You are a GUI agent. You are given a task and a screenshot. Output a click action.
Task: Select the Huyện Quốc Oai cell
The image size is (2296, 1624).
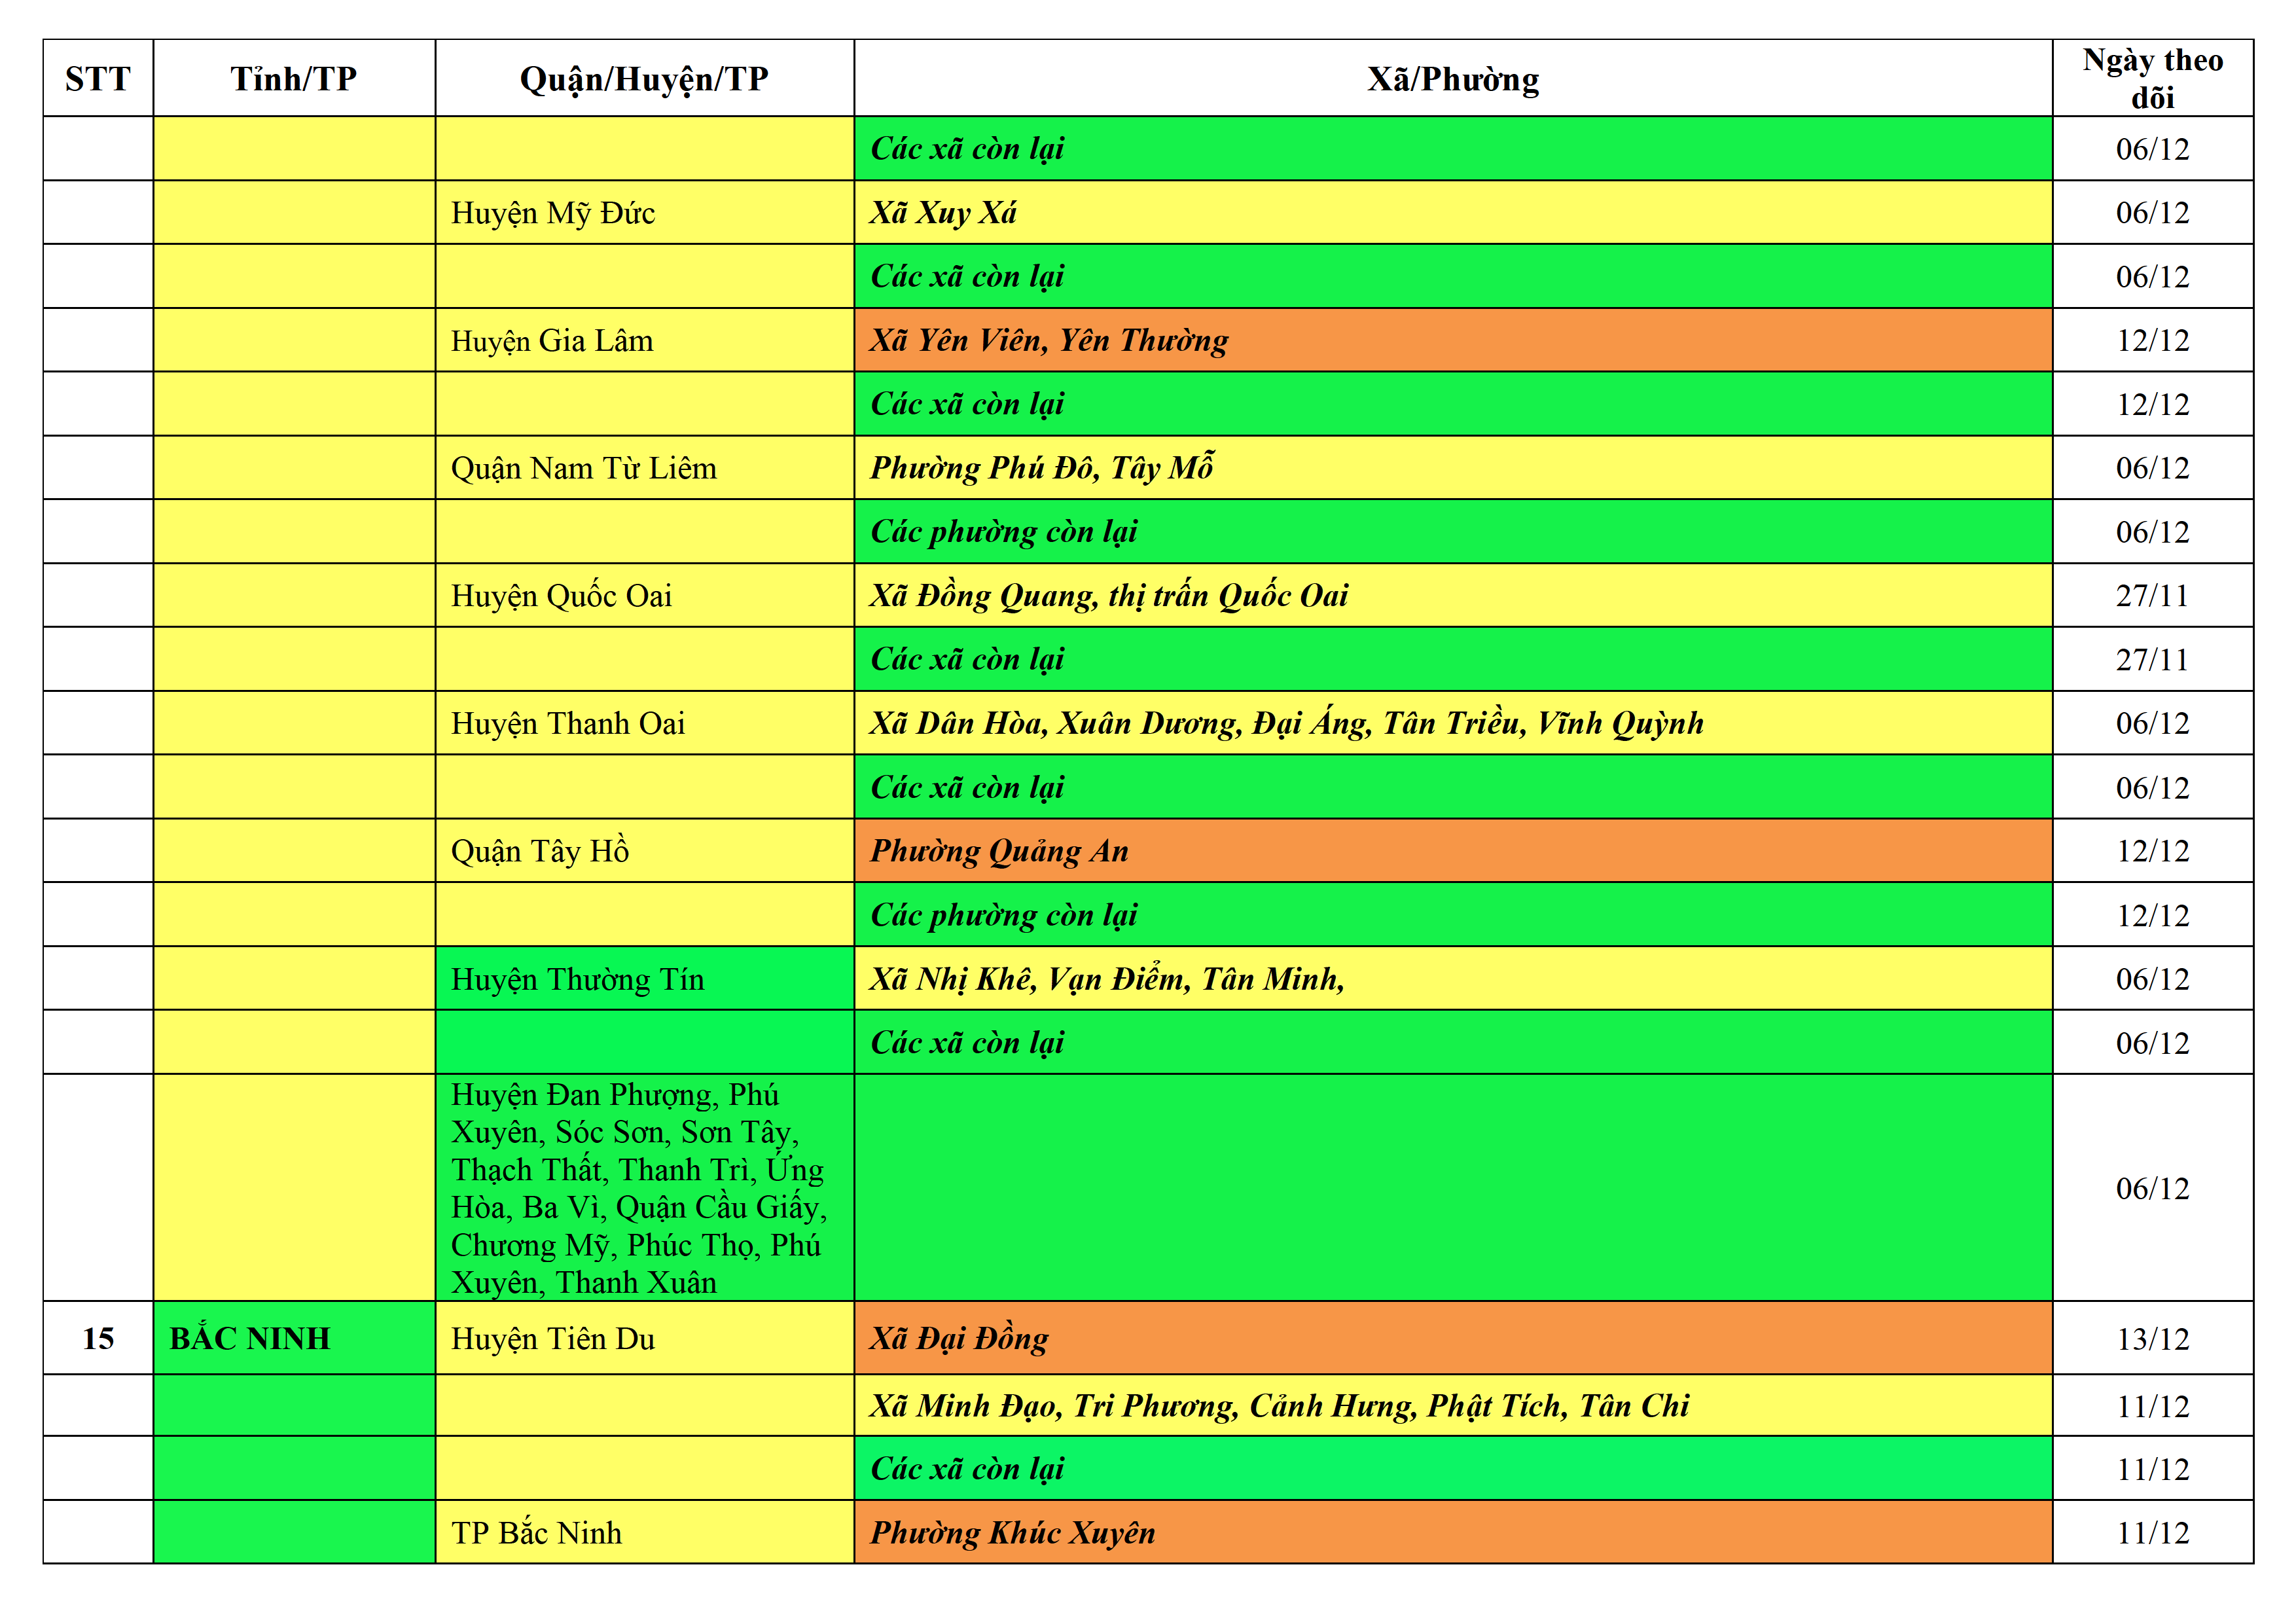[561, 596]
